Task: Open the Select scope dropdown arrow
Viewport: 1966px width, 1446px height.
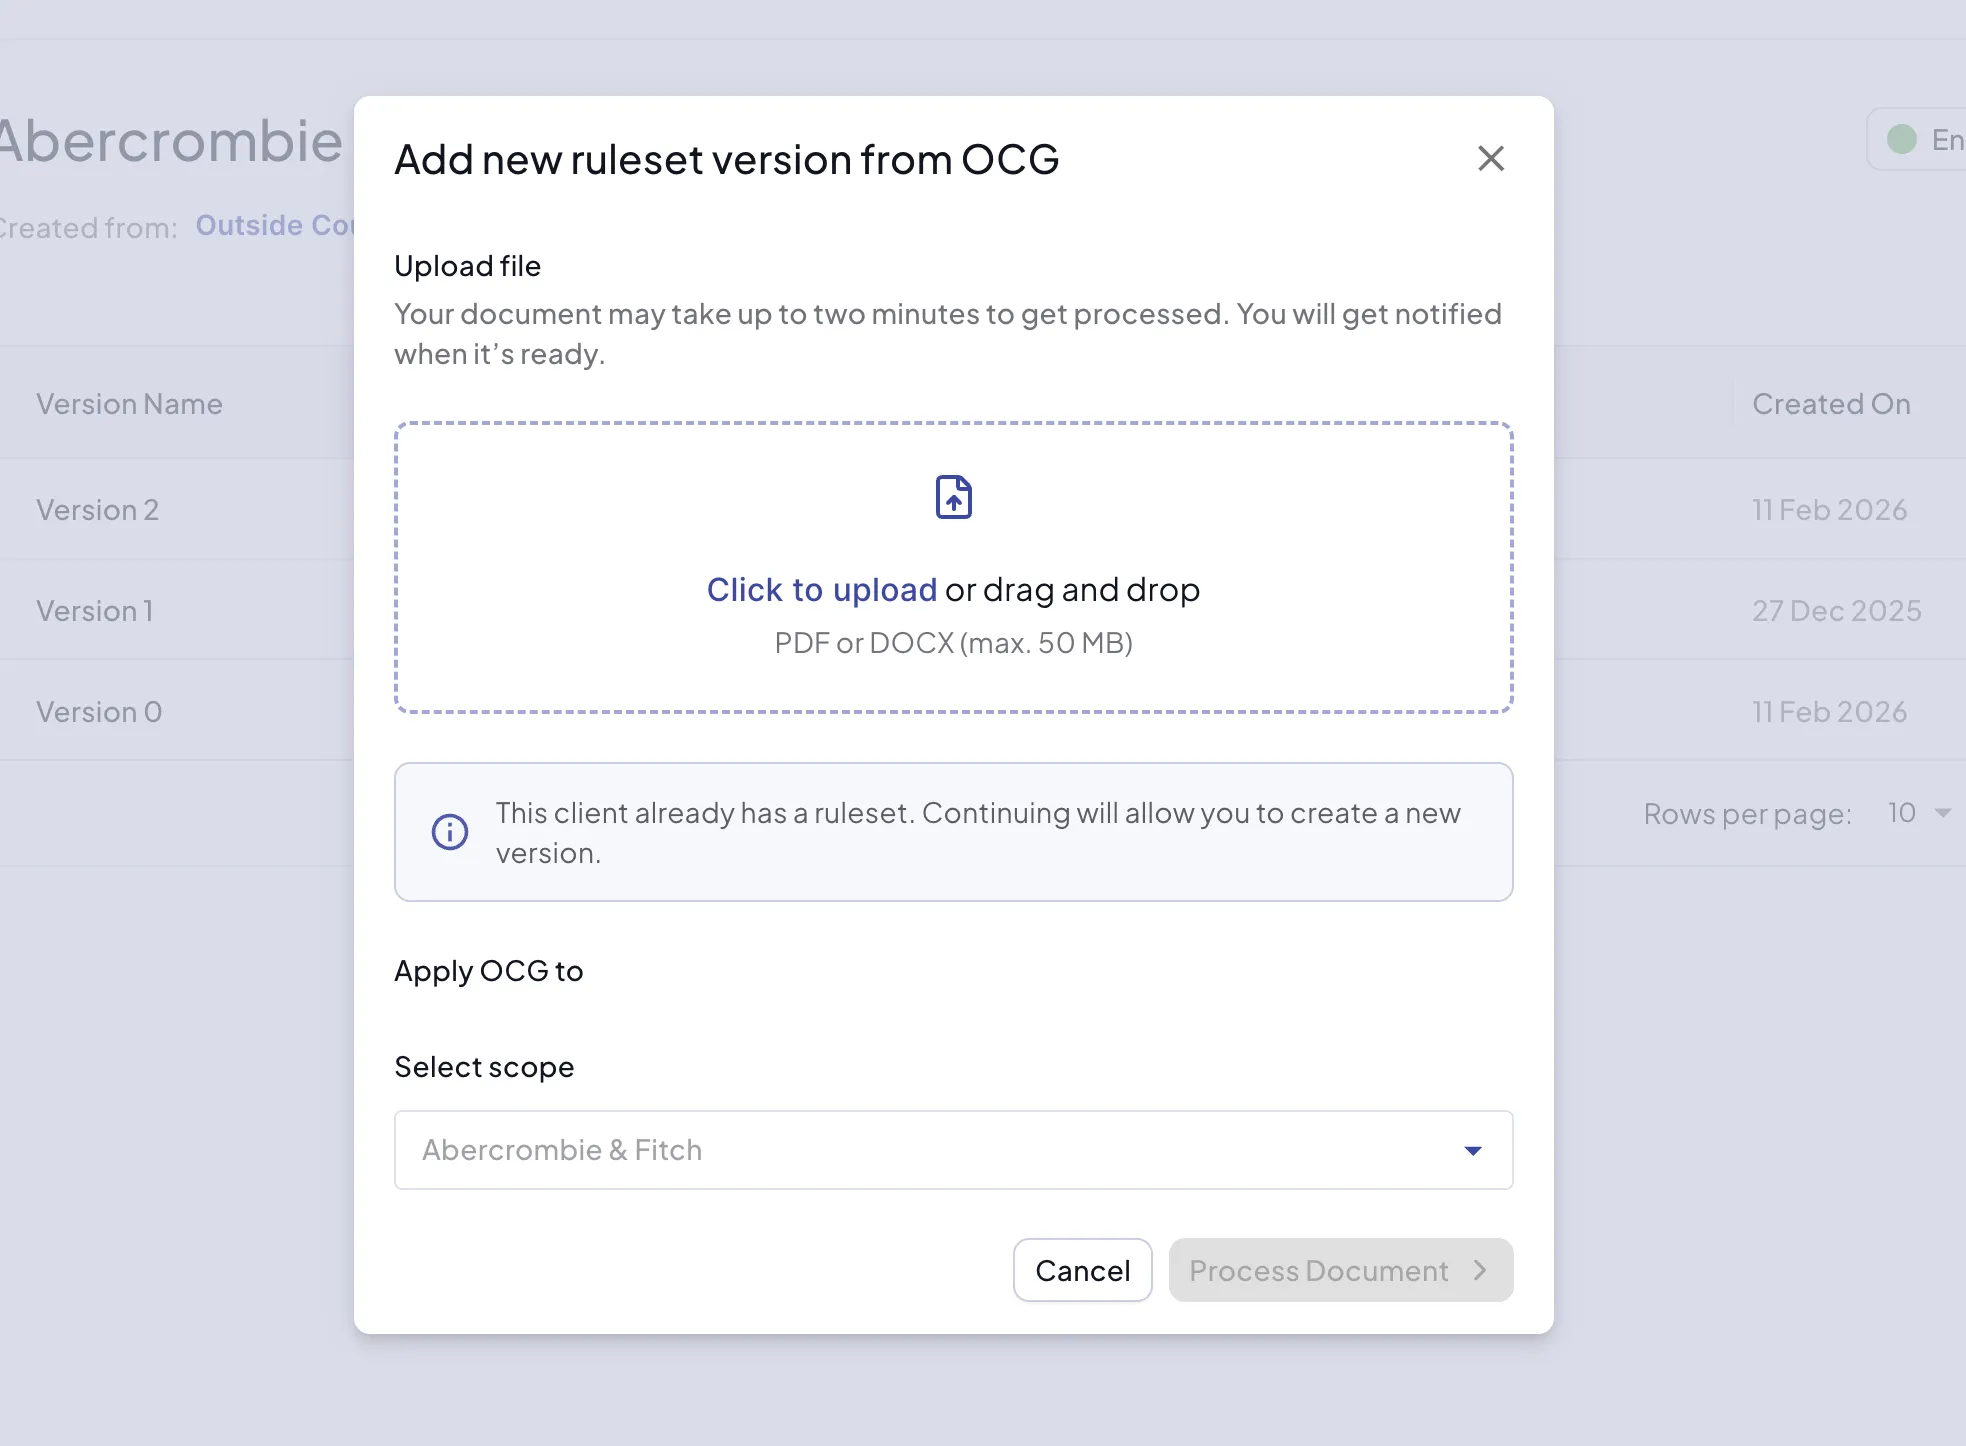Action: pos(1472,1151)
